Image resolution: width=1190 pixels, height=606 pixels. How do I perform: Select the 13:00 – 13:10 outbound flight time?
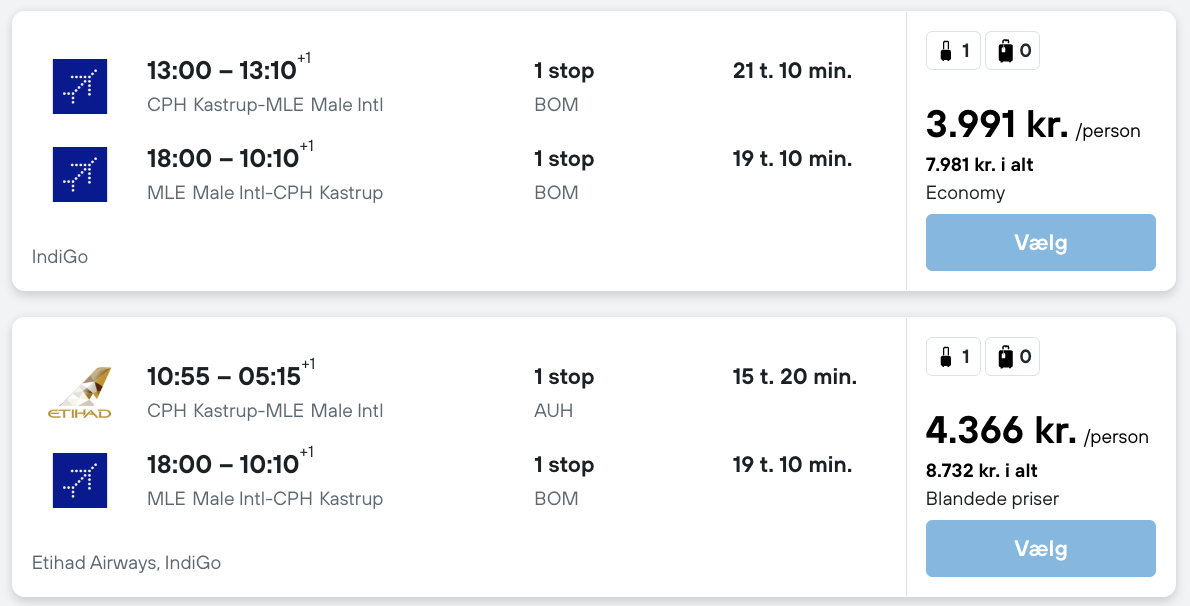tap(222, 71)
